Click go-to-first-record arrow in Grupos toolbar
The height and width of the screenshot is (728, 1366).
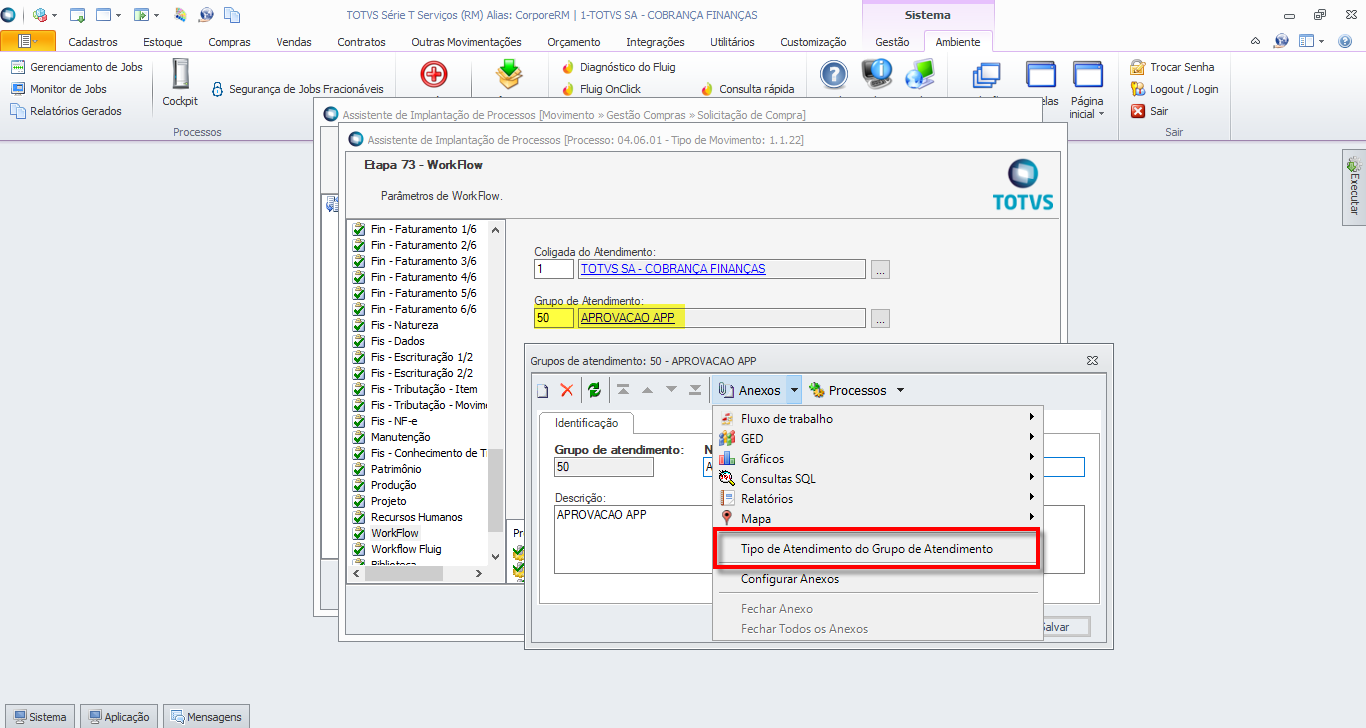click(x=623, y=390)
